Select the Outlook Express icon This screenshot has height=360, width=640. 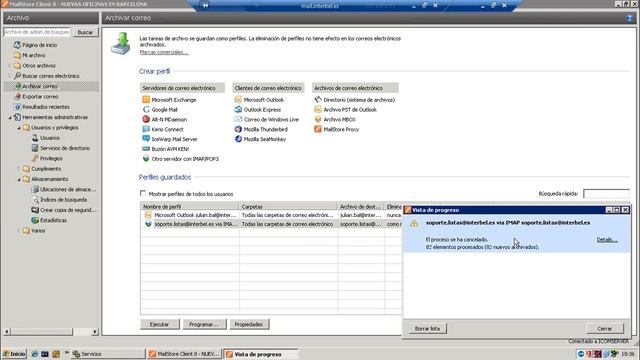tap(238, 109)
